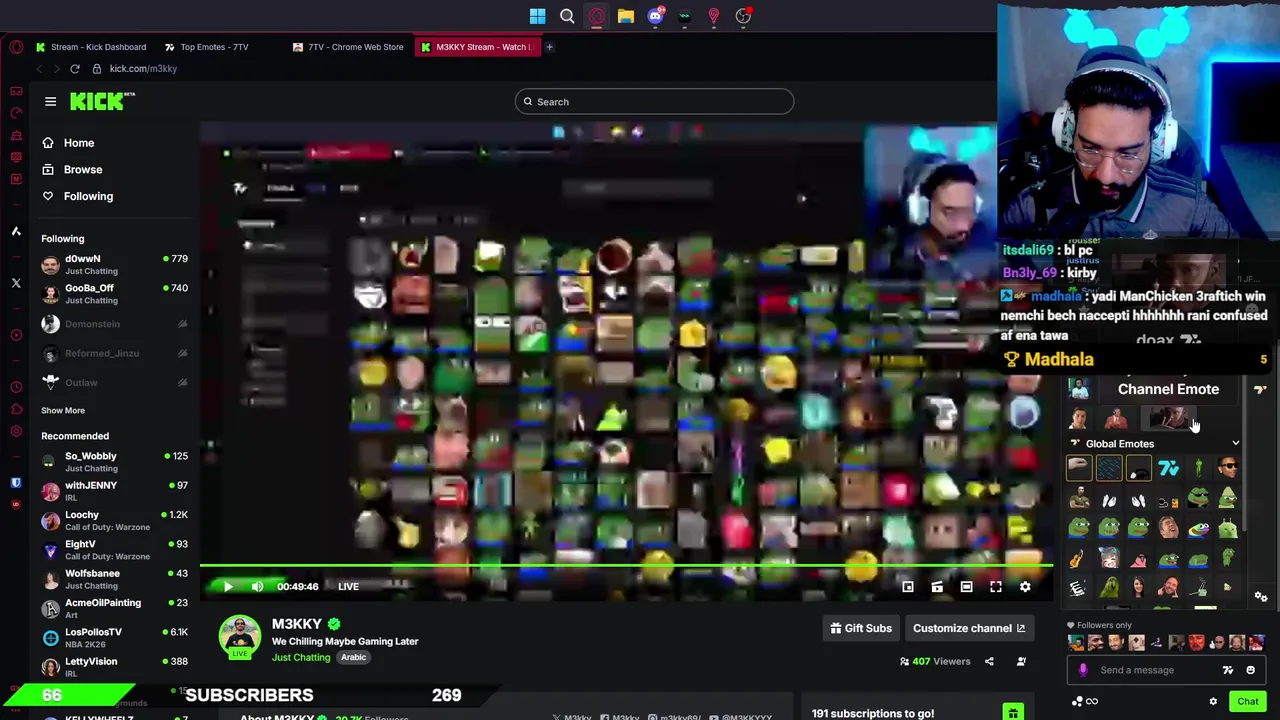Open withJENNY recommended channel
The image size is (1280, 720).
click(x=114, y=491)
